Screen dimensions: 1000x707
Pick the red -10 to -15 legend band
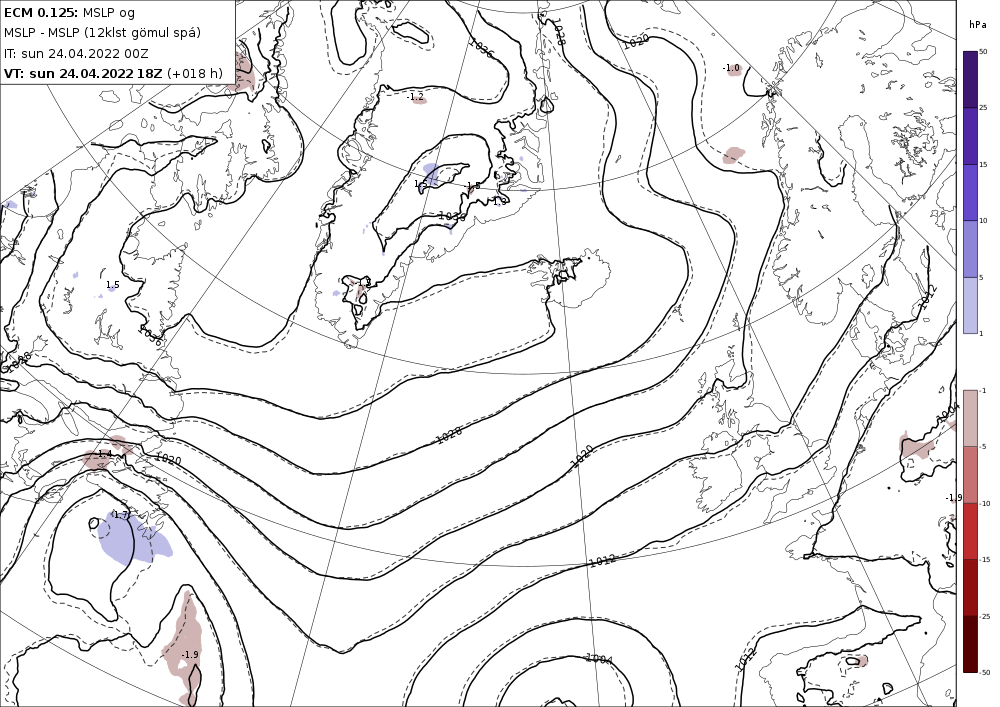(x=970, y=531)
